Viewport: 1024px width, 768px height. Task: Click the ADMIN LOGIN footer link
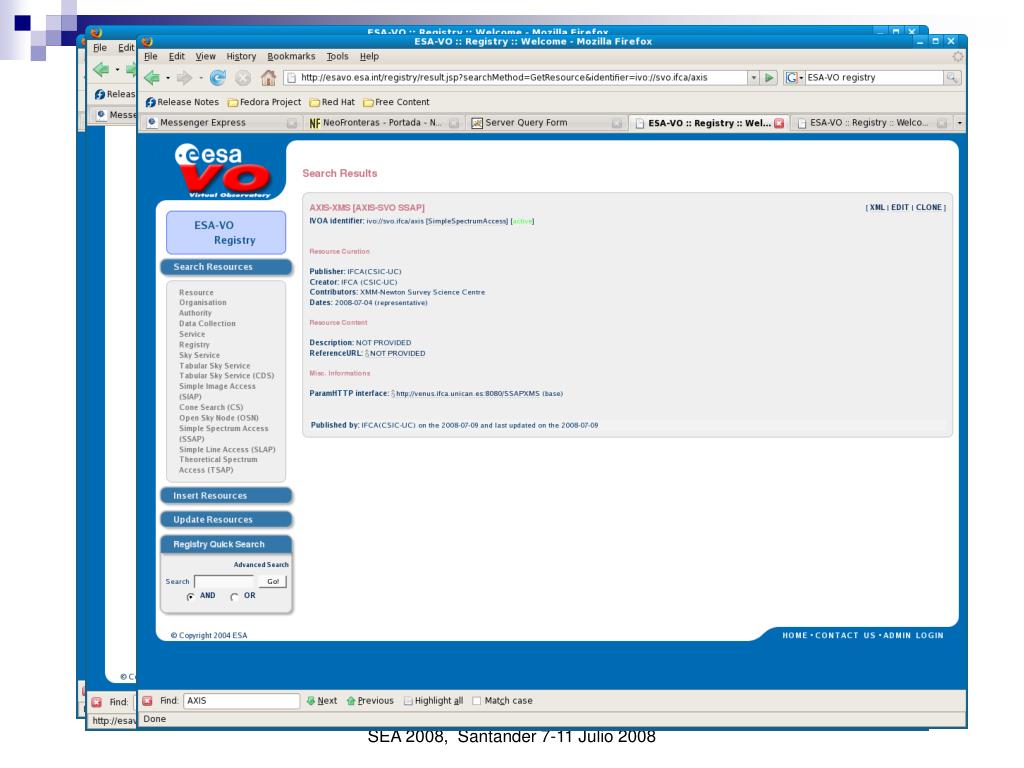913,635
